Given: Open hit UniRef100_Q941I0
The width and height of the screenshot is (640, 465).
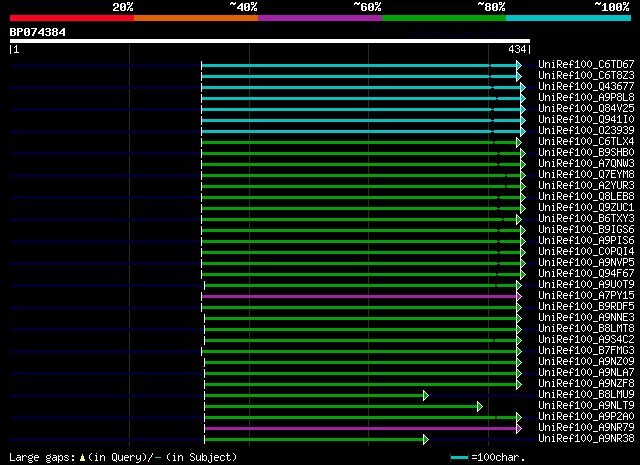Looking at the screenshot, I should [x=586, y=120].
